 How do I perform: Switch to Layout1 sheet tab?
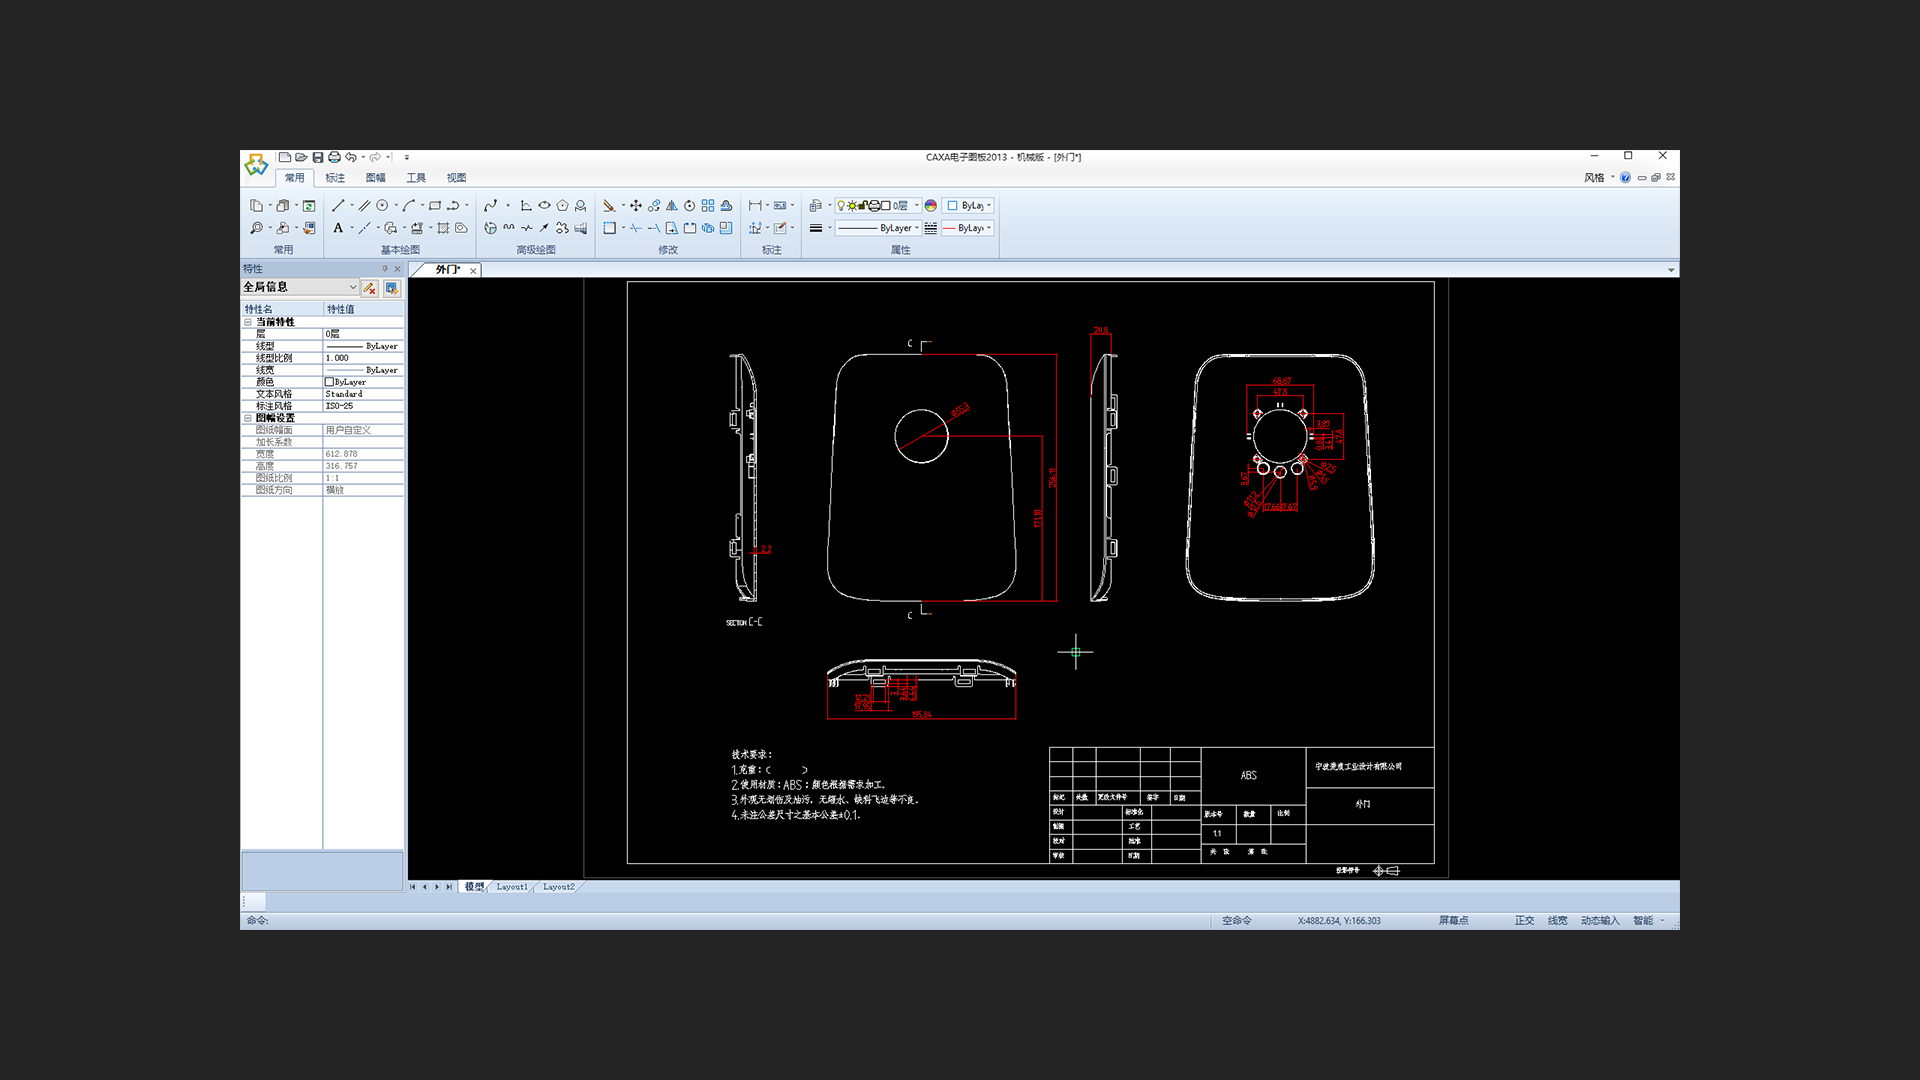click(x=512, y=887)
